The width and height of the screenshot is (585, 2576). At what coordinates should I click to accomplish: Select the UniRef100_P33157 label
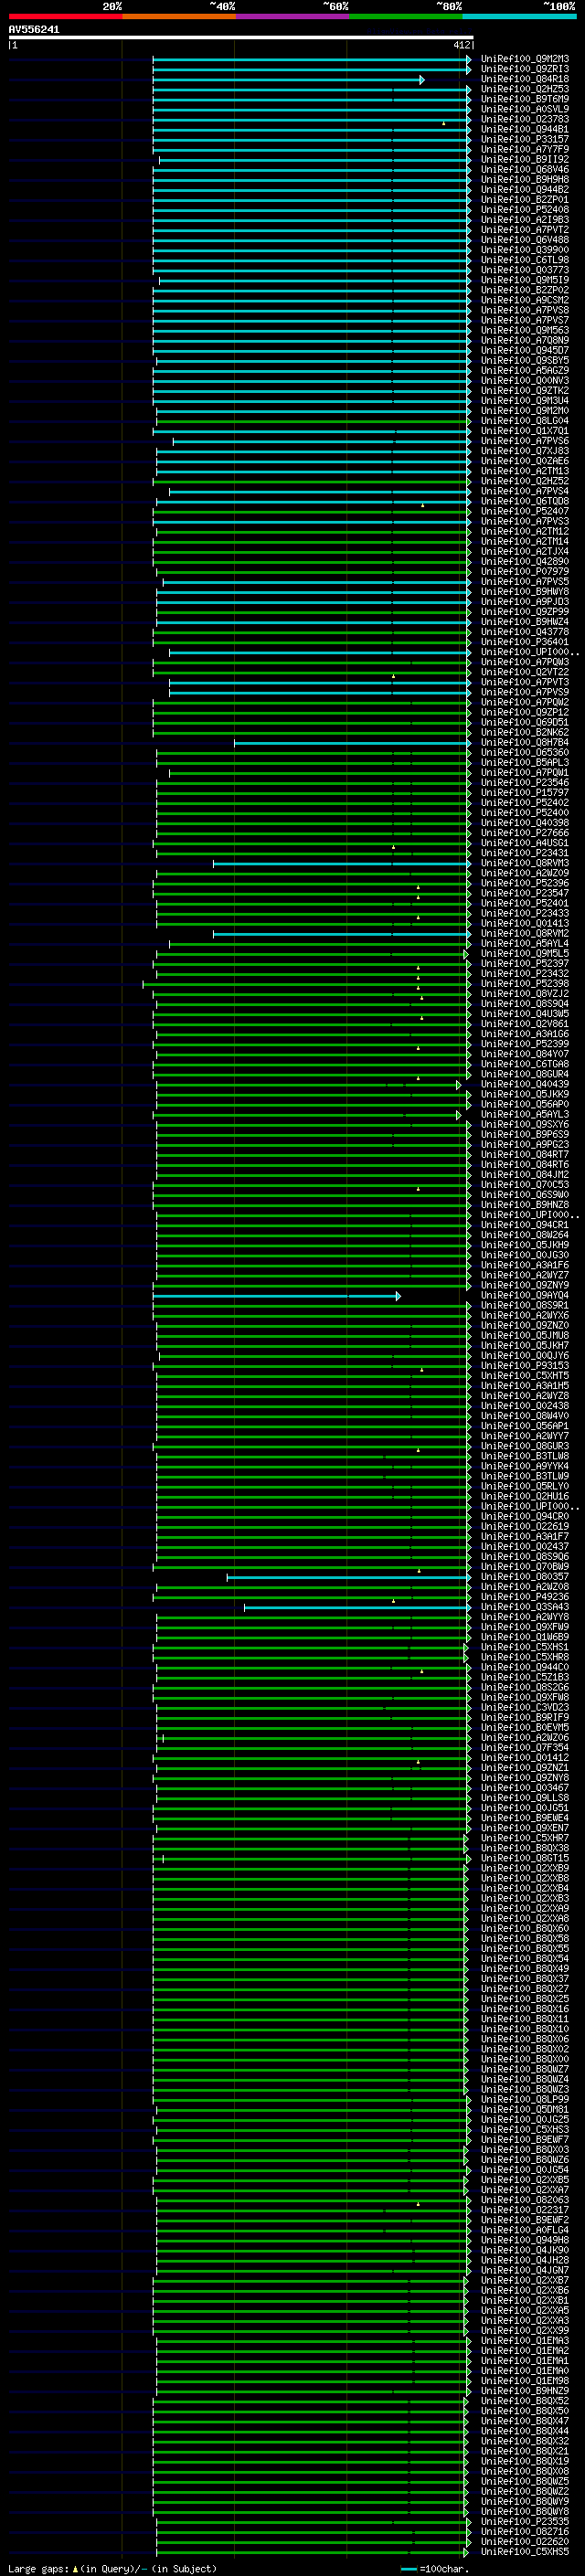tap(525, 139)
